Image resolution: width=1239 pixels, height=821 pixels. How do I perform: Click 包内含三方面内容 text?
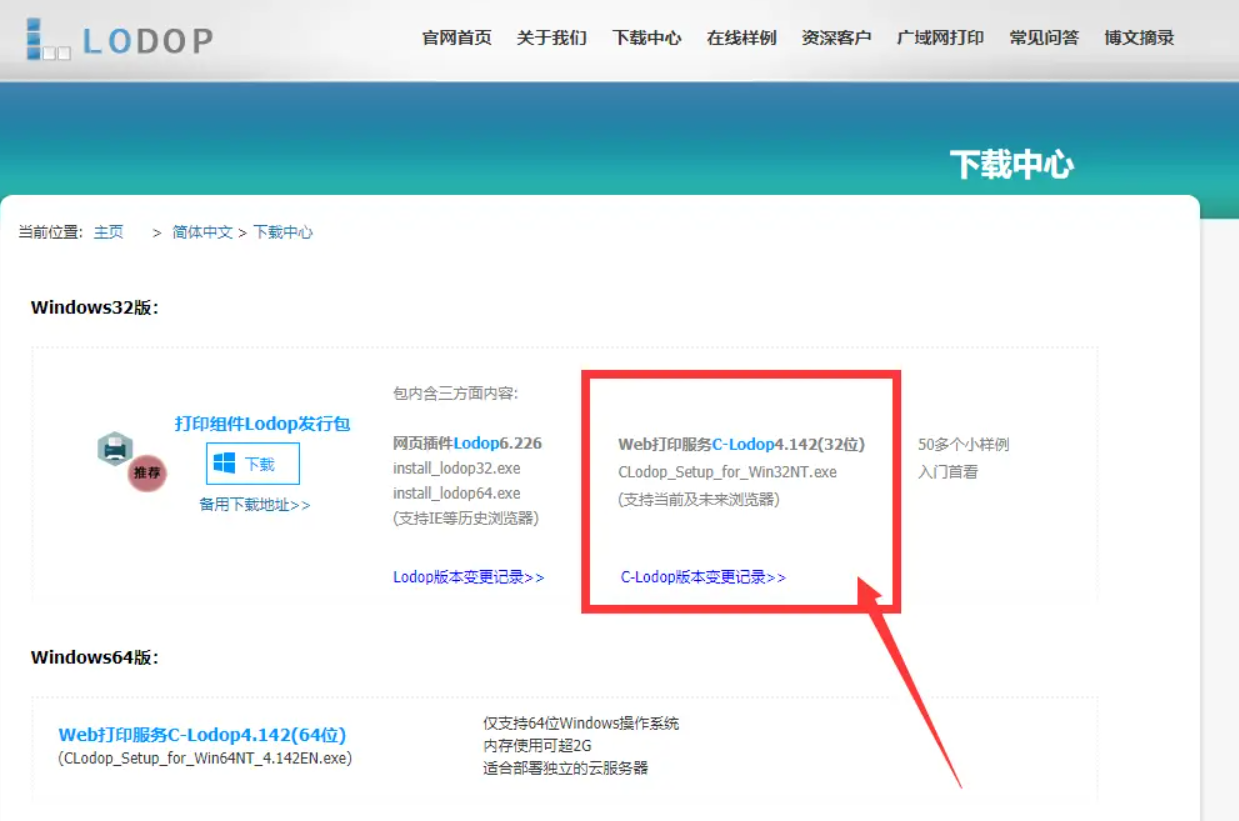point(456,393)
